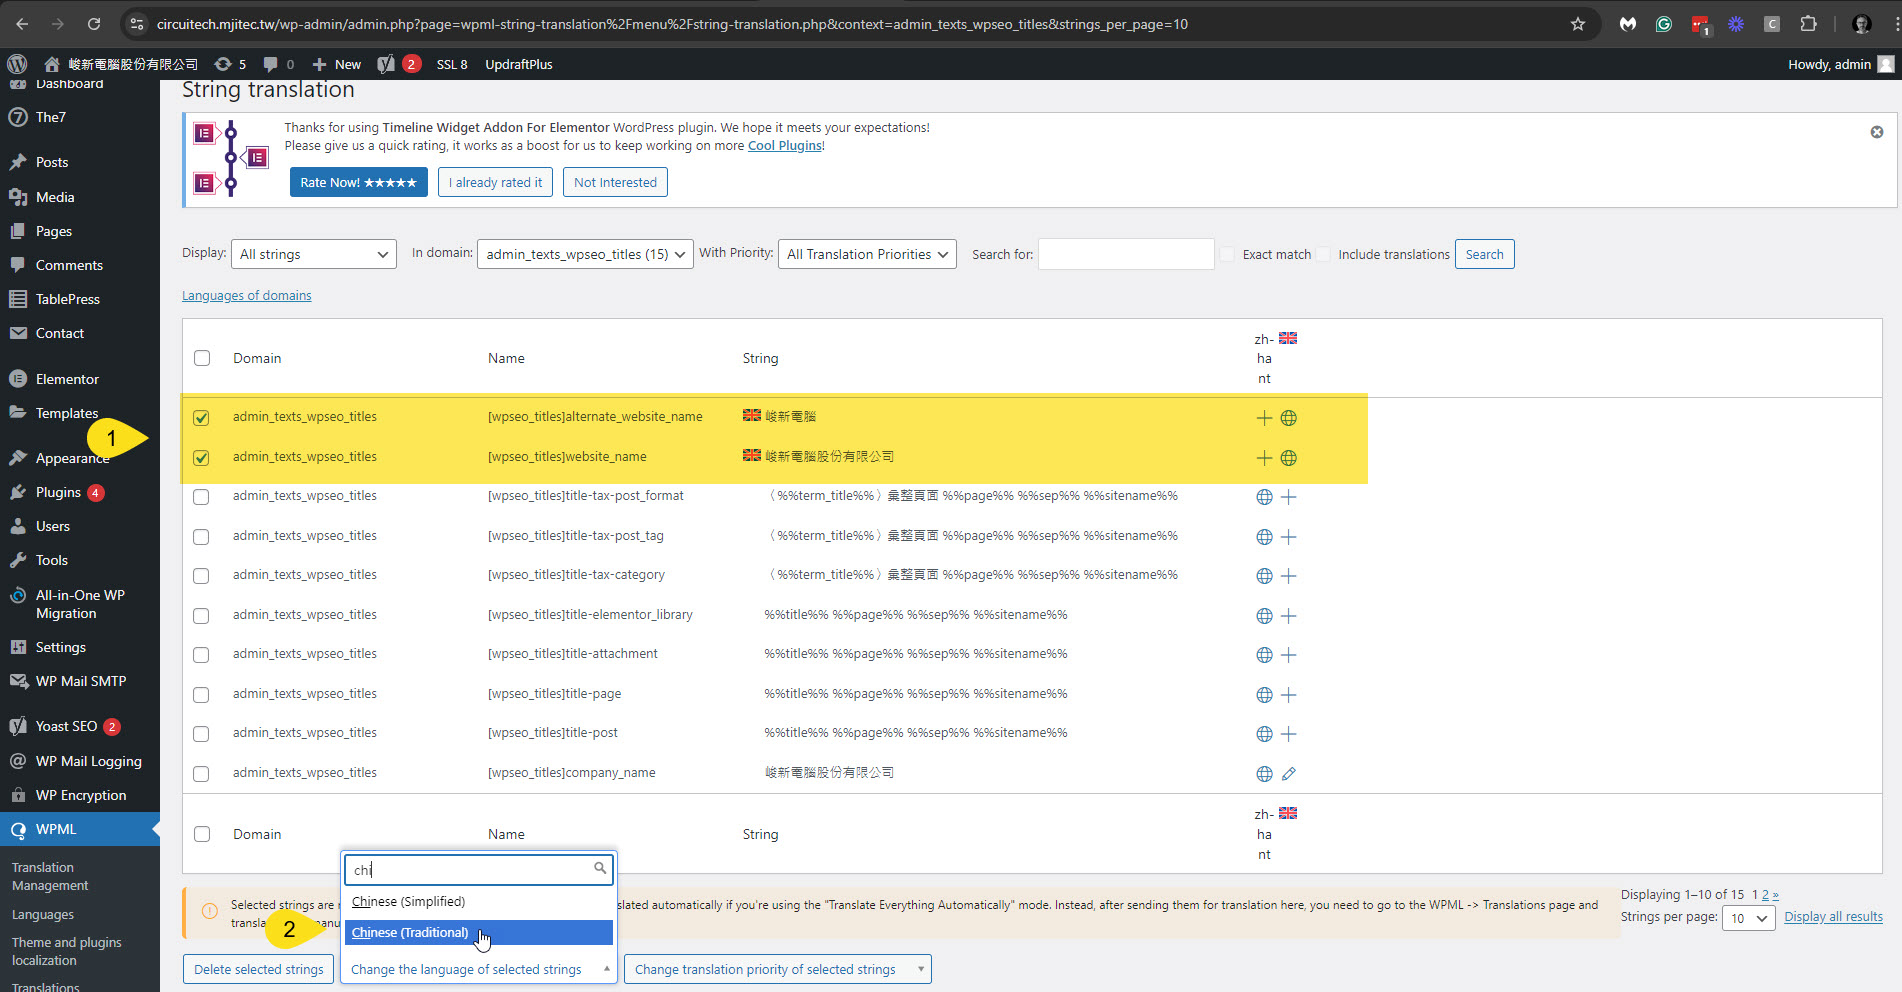
Task: Open Change the language of selected strings dropdown
Action: coord(479,969)
